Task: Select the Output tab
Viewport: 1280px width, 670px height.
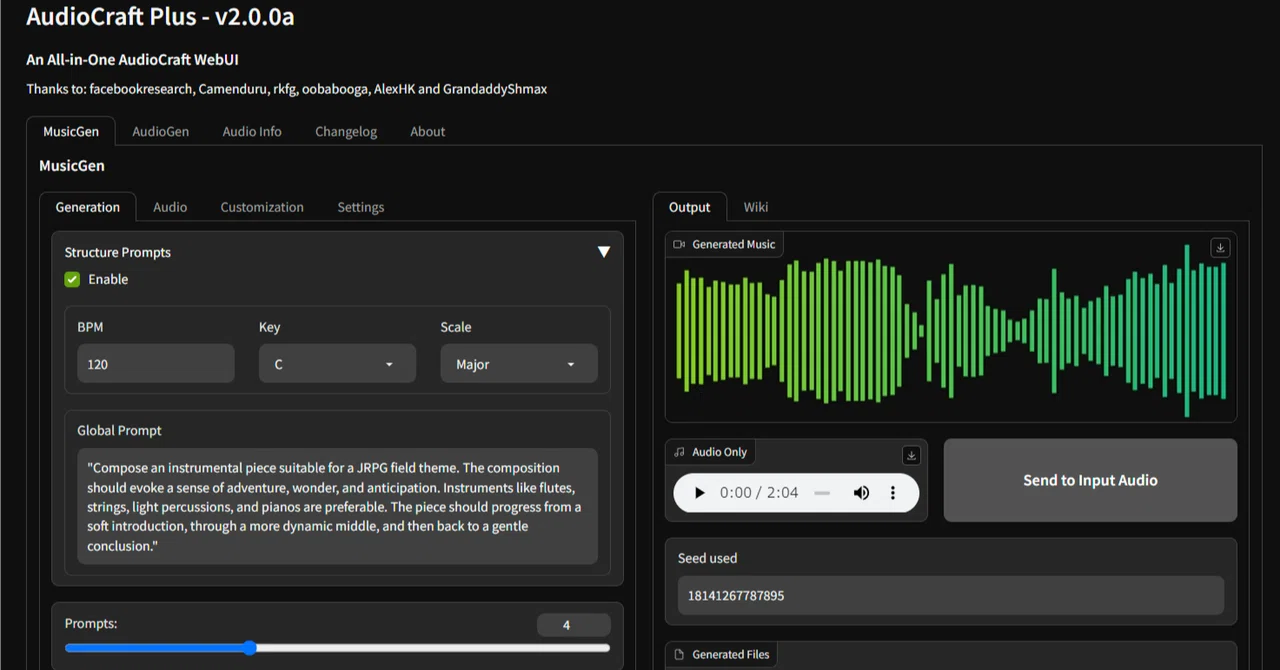Action: pos(690,207)
